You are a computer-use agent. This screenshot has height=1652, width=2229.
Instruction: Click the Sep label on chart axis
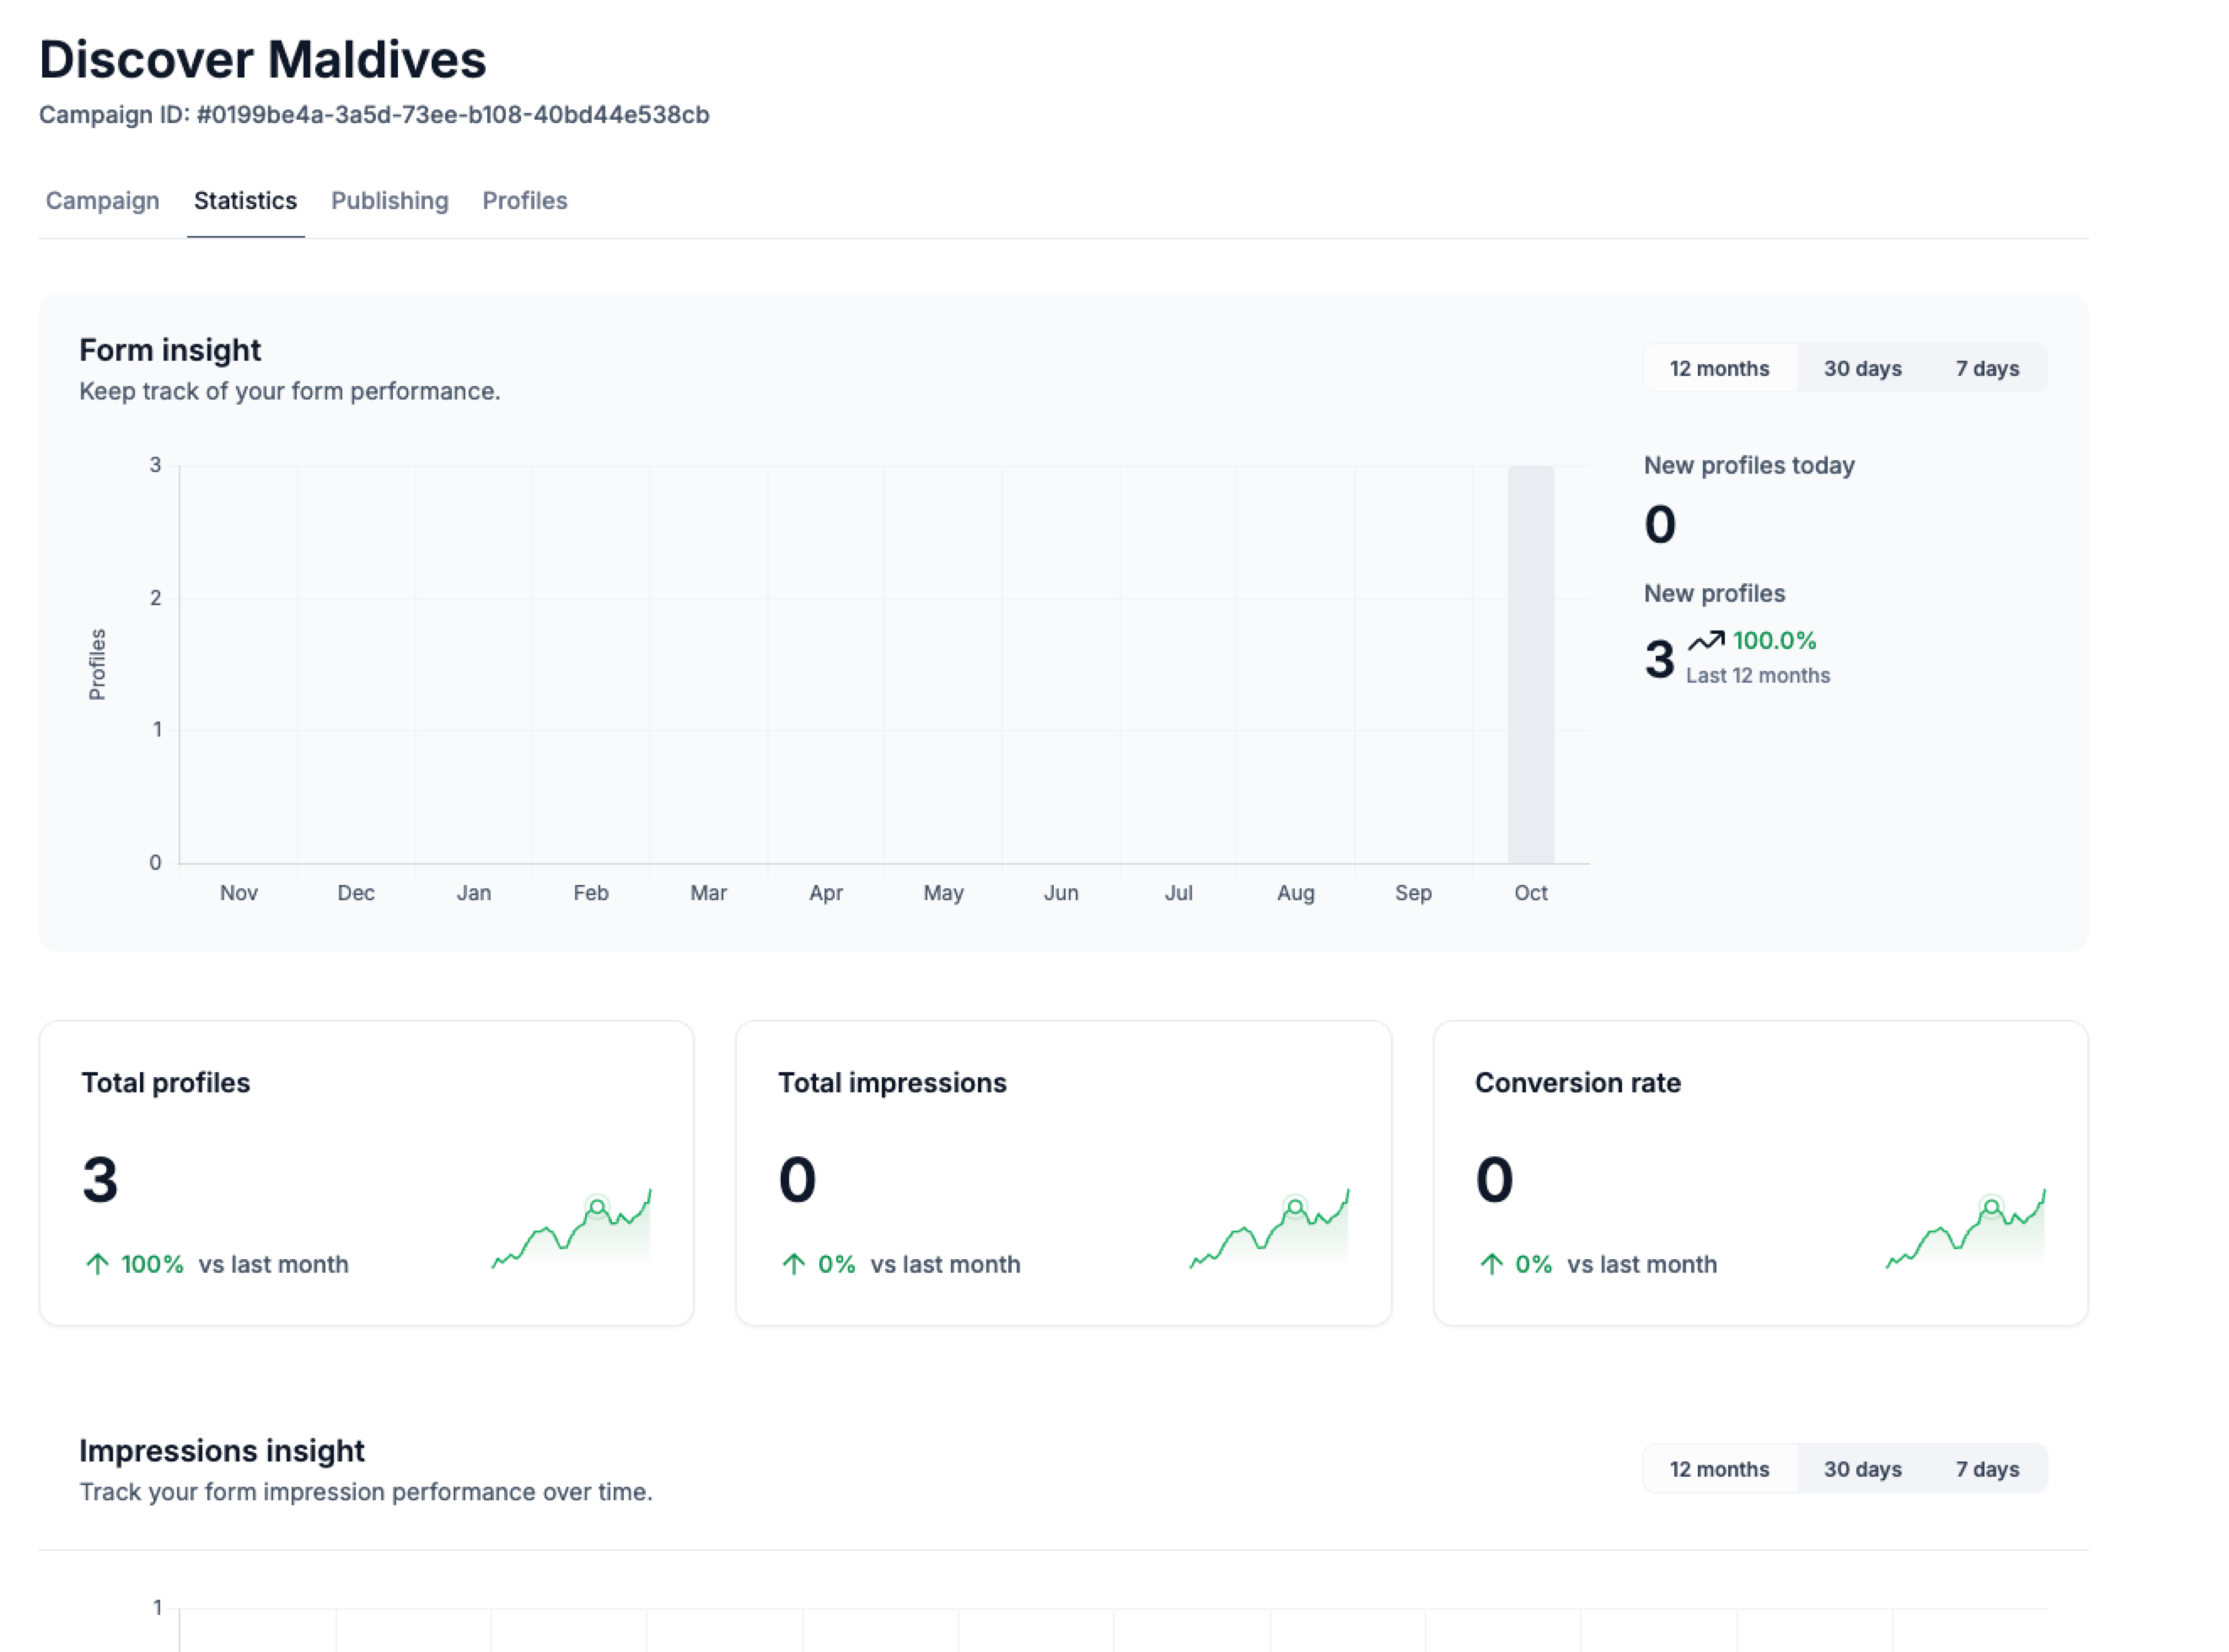1412,892
